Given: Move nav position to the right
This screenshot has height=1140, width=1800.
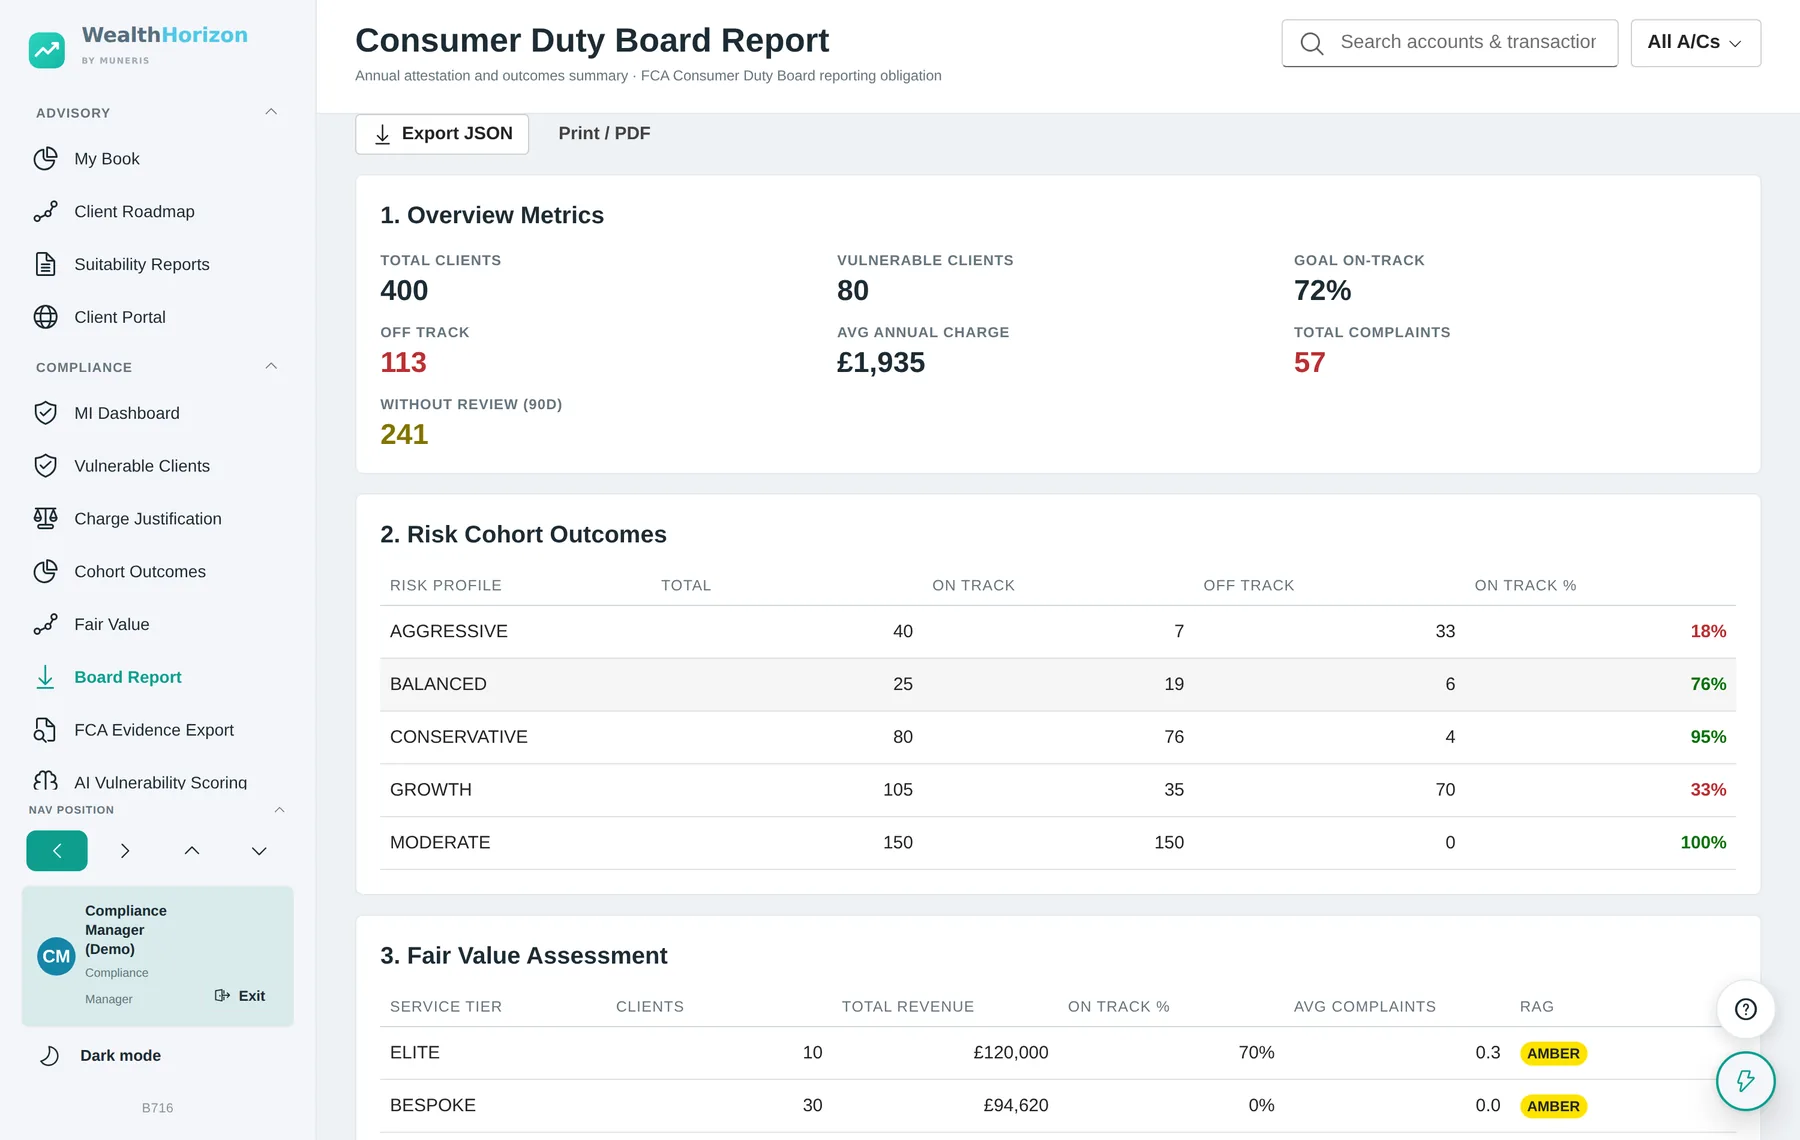Looking at the screenshot, I should click(x=124, y=851).
